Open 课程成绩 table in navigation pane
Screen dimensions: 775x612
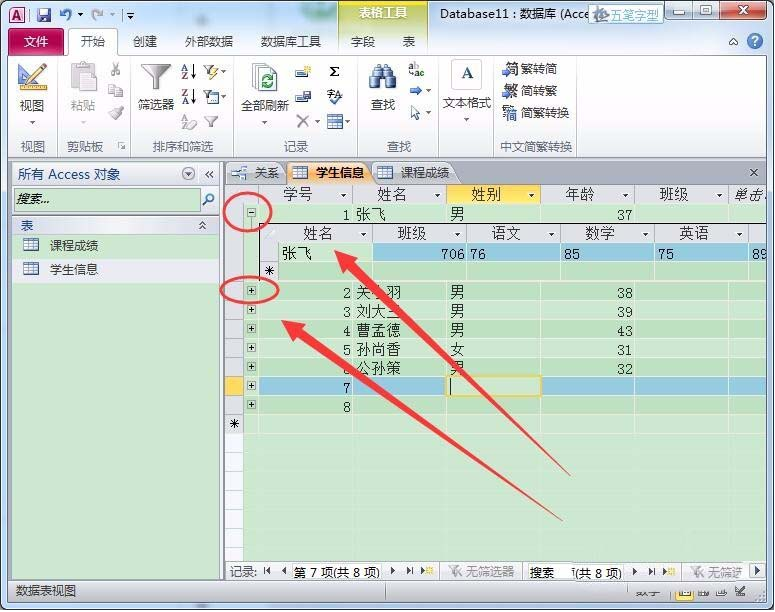point(74,246)
